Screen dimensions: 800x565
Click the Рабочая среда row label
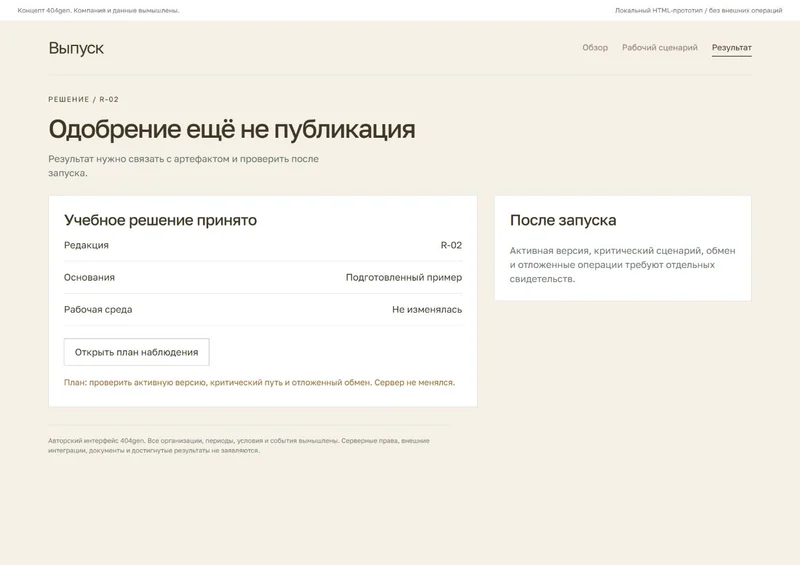point(98,309)
